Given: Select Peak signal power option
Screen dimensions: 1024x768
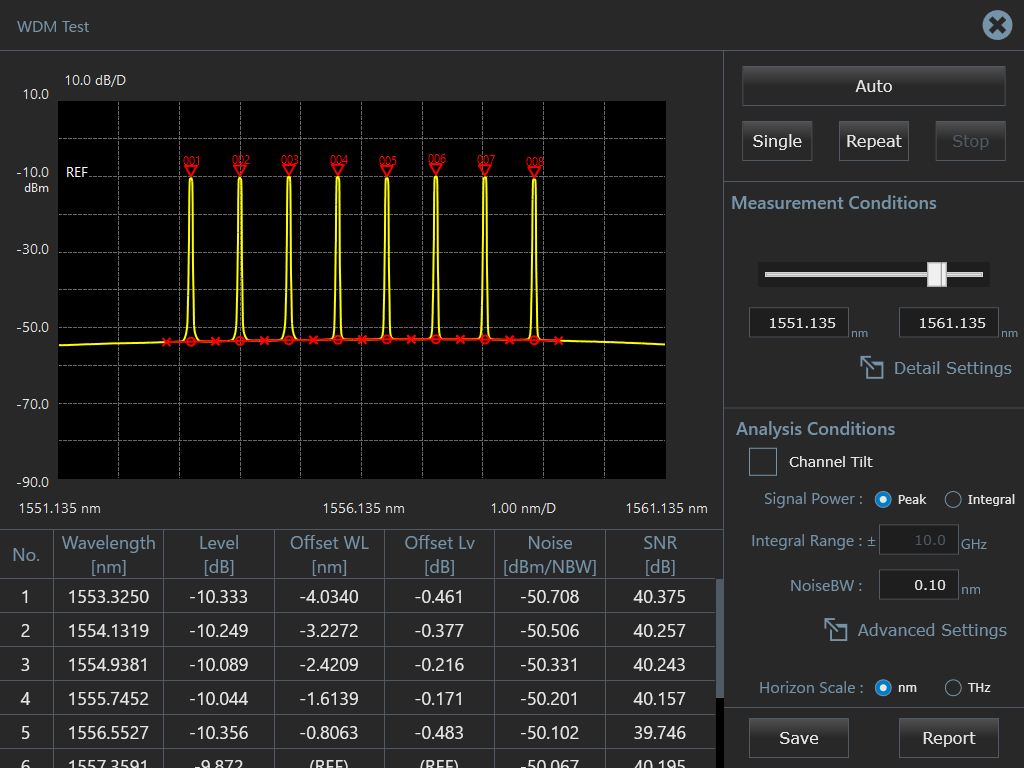Looking at the screenshot, I should click(883, 499).
